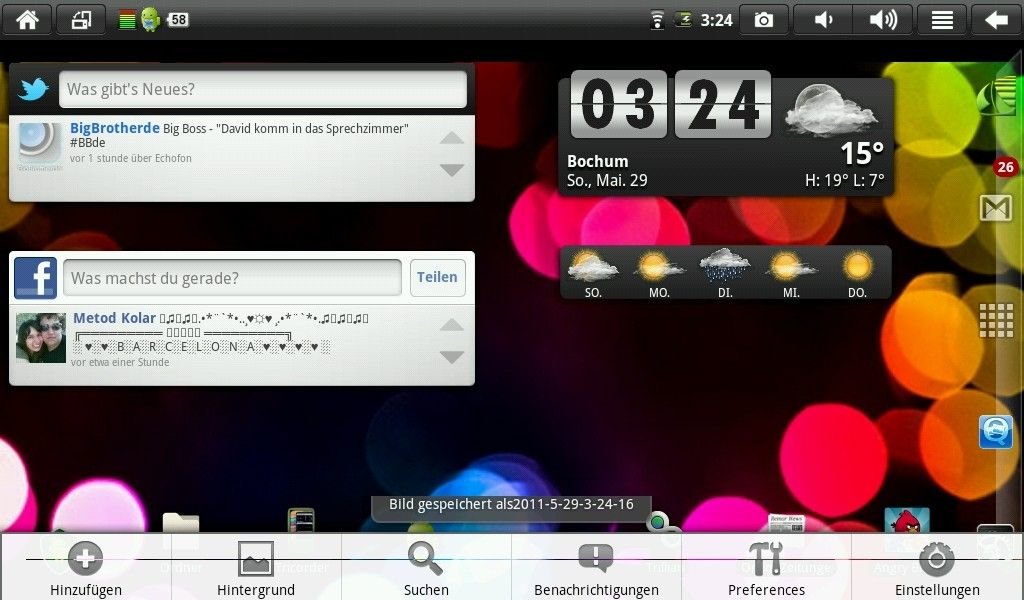Tap the Home icon in the top bar
Image resolution: width=1024 pixels, height=600 pixels.
tap(27, 20)
